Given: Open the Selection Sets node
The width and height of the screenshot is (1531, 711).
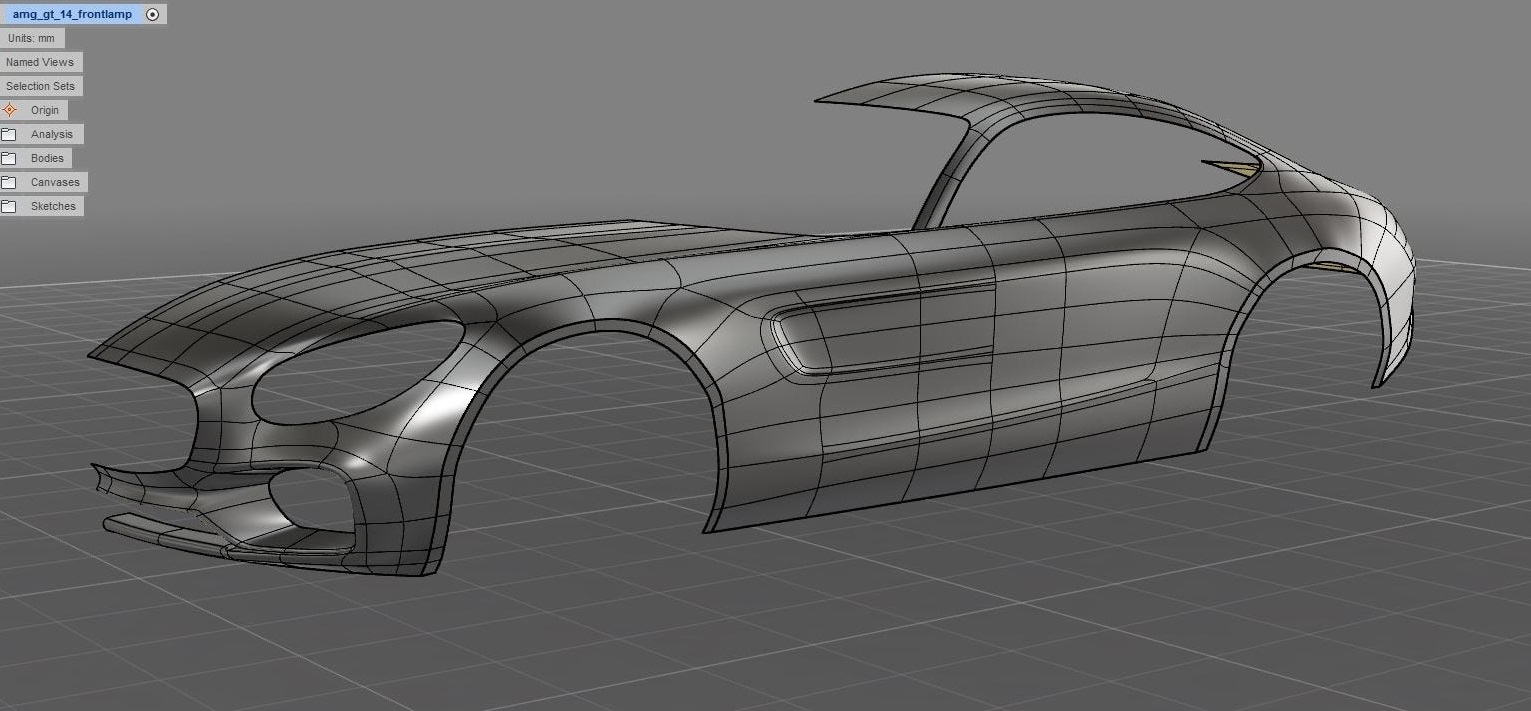Looking at the screenshot, I should coord(41,86).
